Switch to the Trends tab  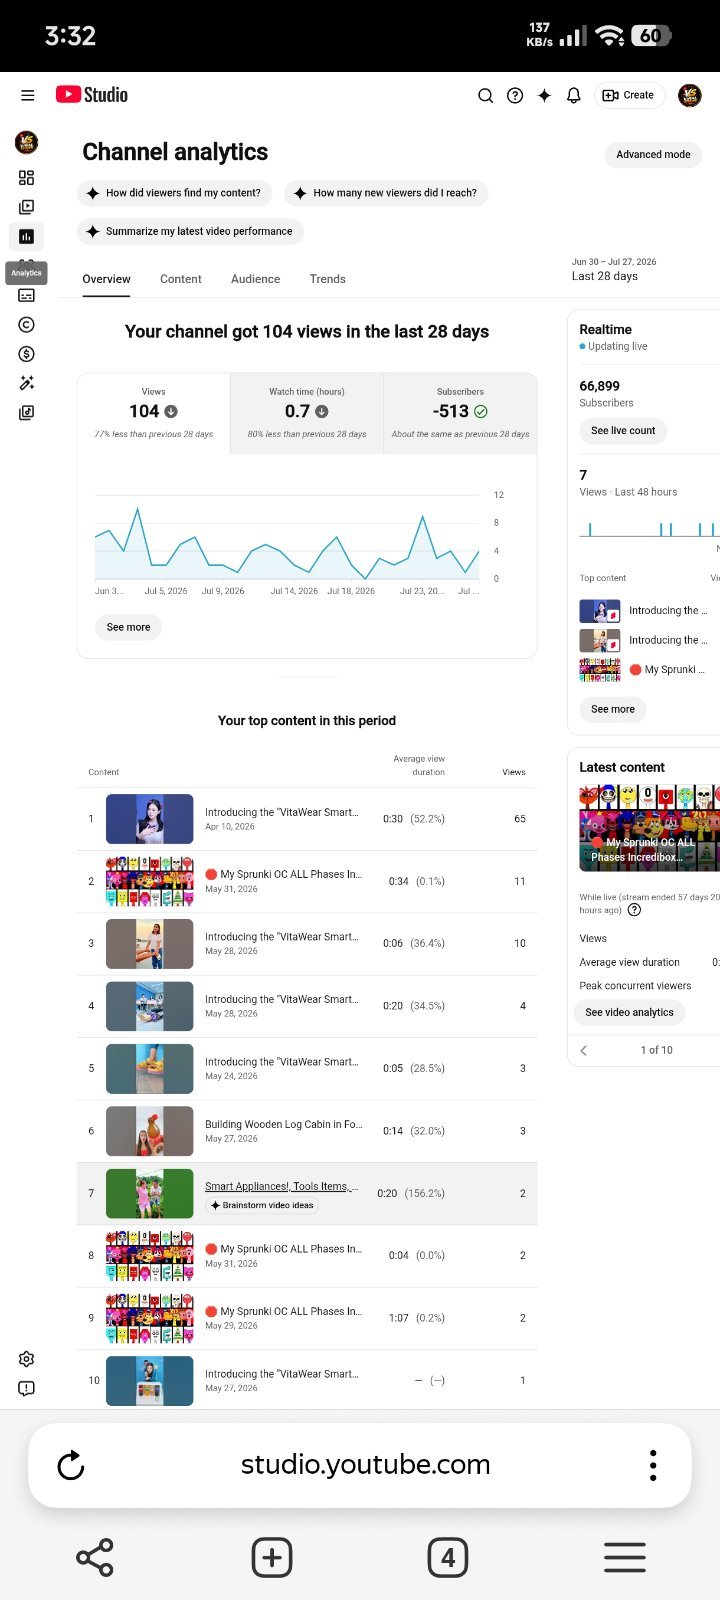[x=327, y=279]
